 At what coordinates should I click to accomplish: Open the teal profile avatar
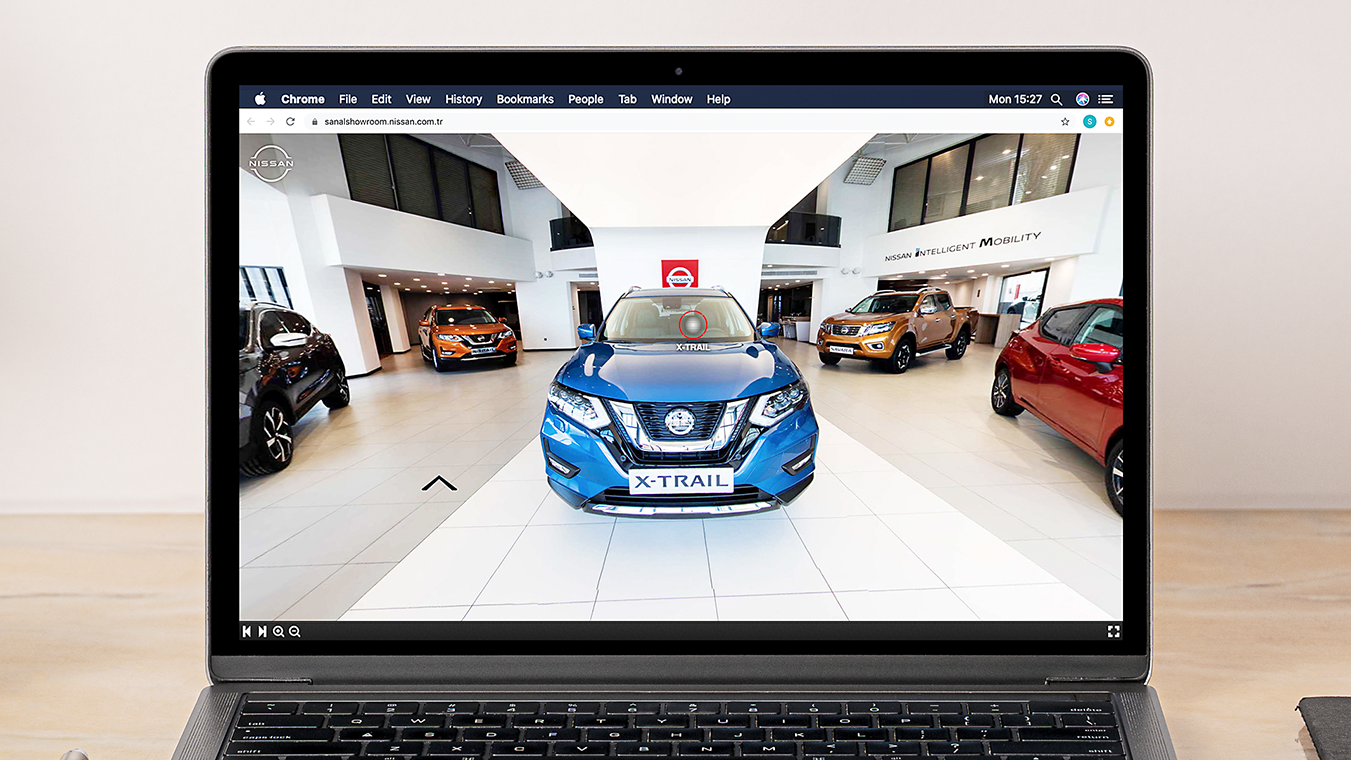1089,121
